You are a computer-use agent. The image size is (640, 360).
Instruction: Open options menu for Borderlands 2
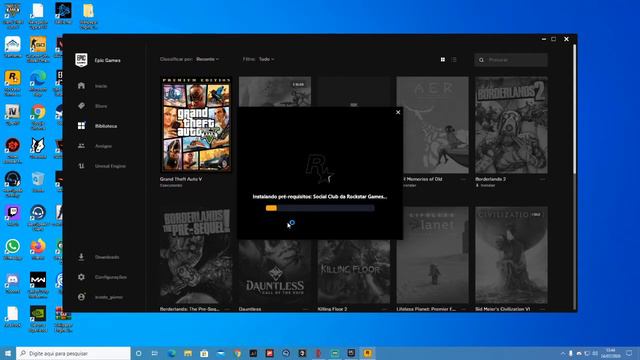pyautogui.click(x=542, y=179)
